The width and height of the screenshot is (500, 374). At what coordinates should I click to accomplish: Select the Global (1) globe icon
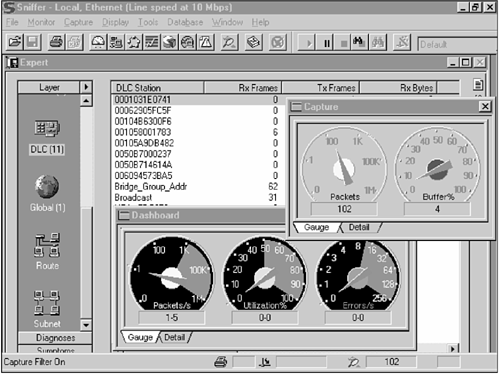click(47, 193)
